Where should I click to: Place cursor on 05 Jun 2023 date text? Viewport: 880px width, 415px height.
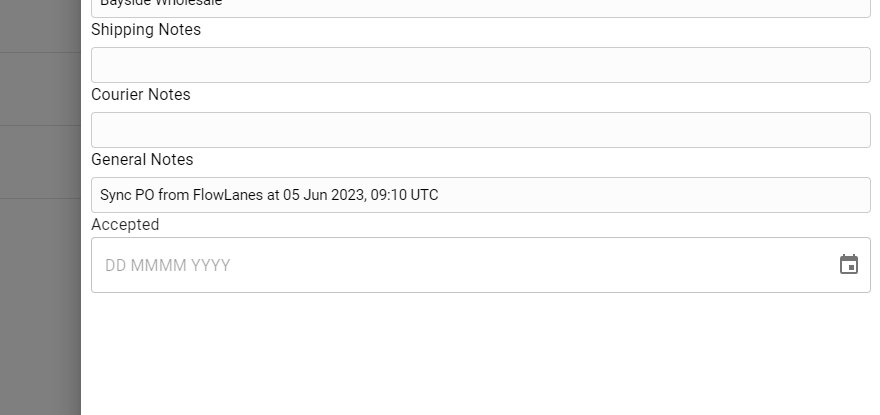point(324,195)
